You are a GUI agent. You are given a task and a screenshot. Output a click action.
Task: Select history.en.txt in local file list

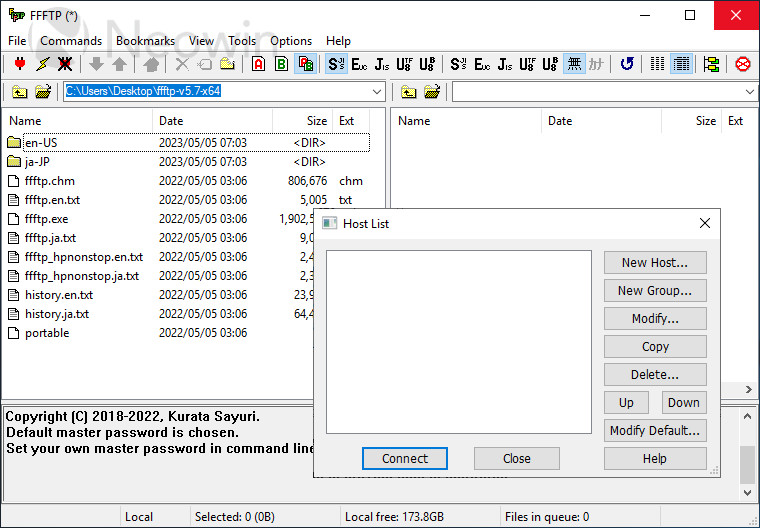(59, 295)
